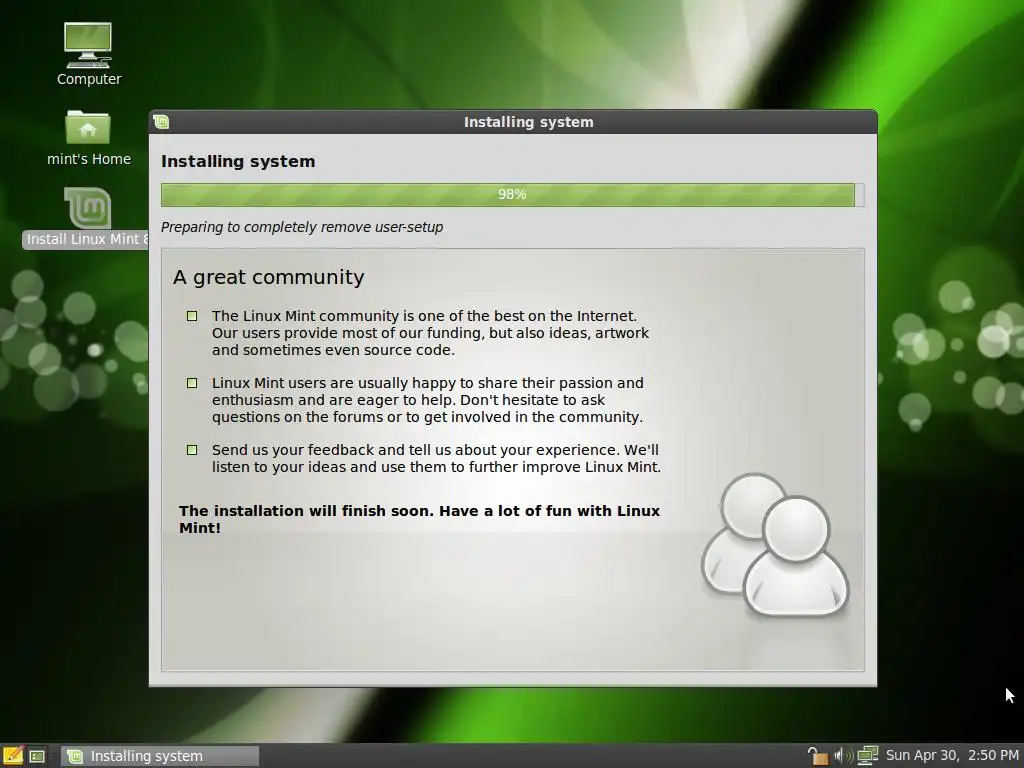The image size is (1024, 768).
Task: Click the Installing system window title bar
Action: [x=513, y=122]
